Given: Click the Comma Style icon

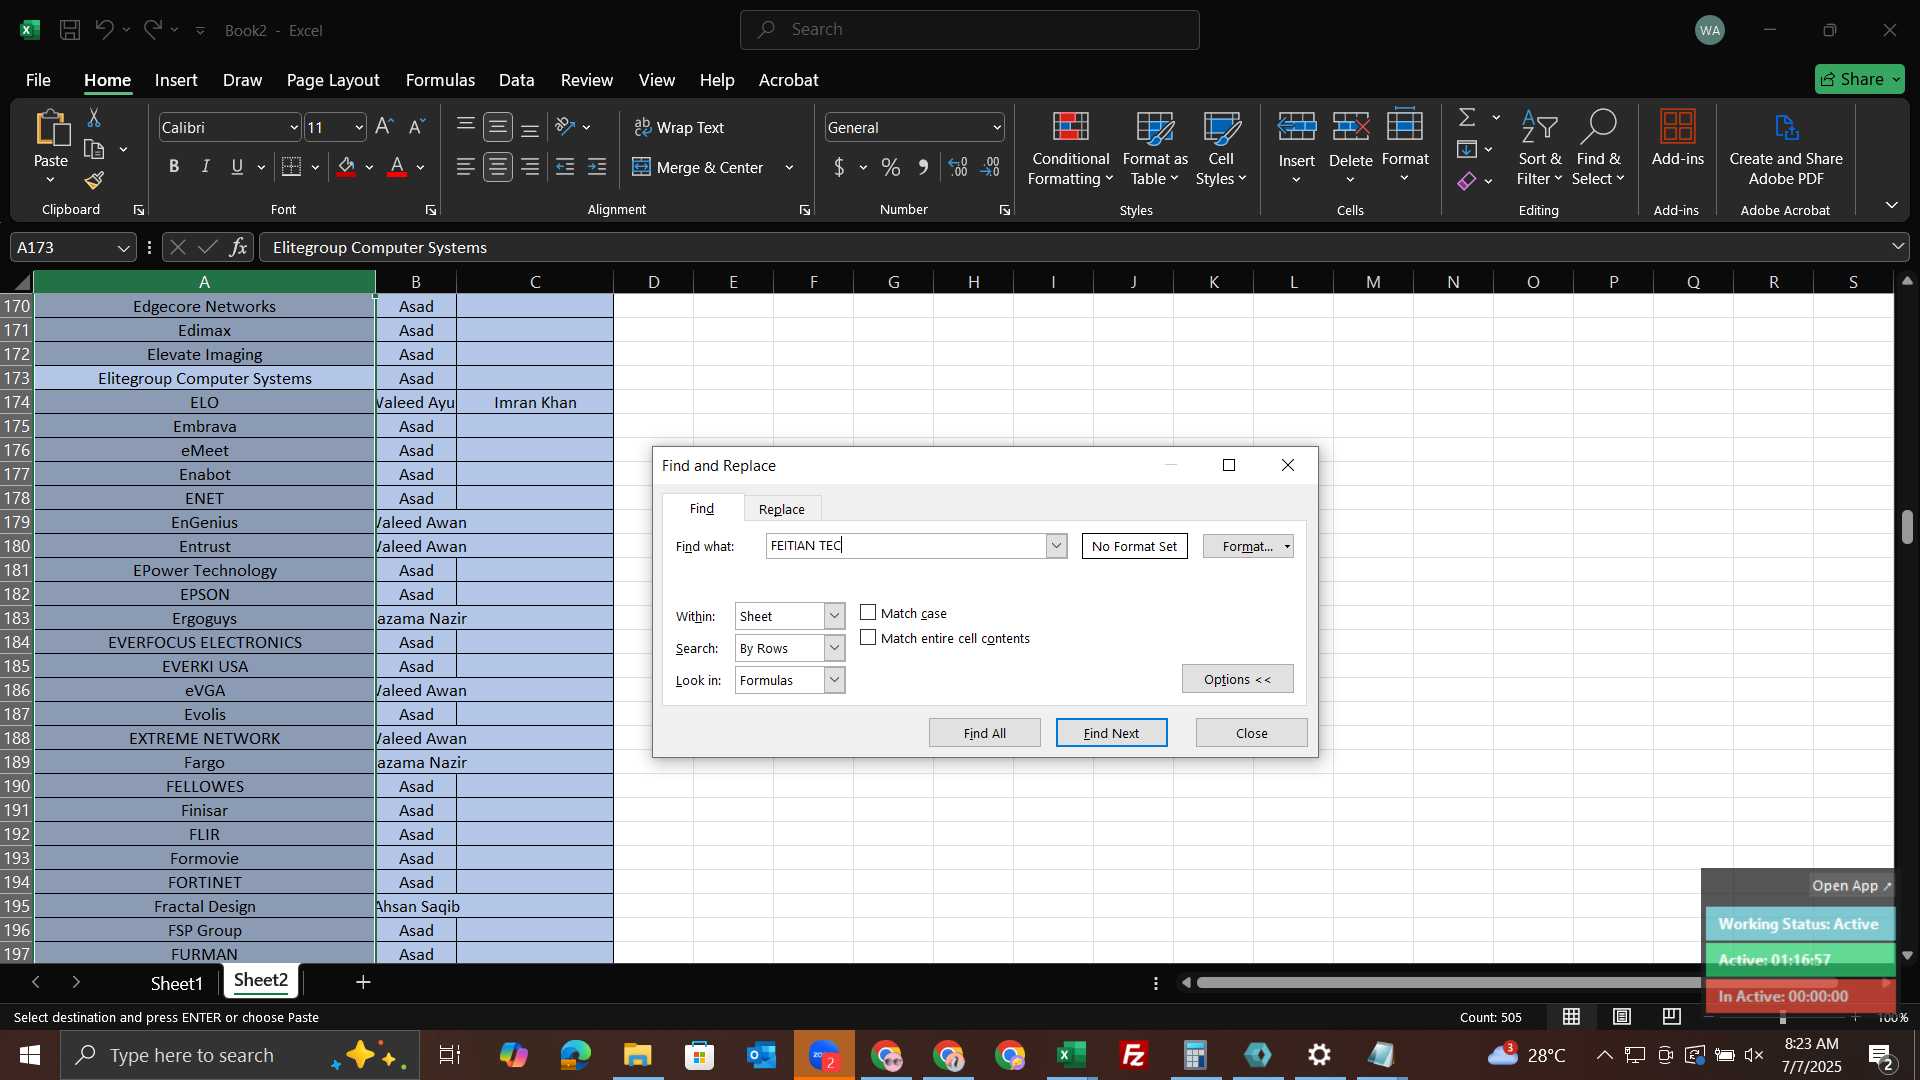Looking at the screenshot, I should [923, 167].
